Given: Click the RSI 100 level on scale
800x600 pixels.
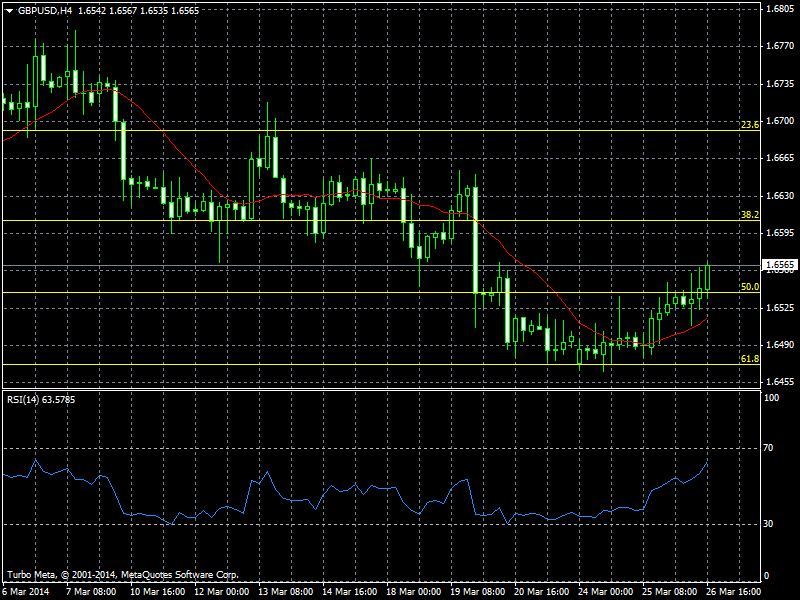Looking at the screenshot, I should tap(771, 398).
